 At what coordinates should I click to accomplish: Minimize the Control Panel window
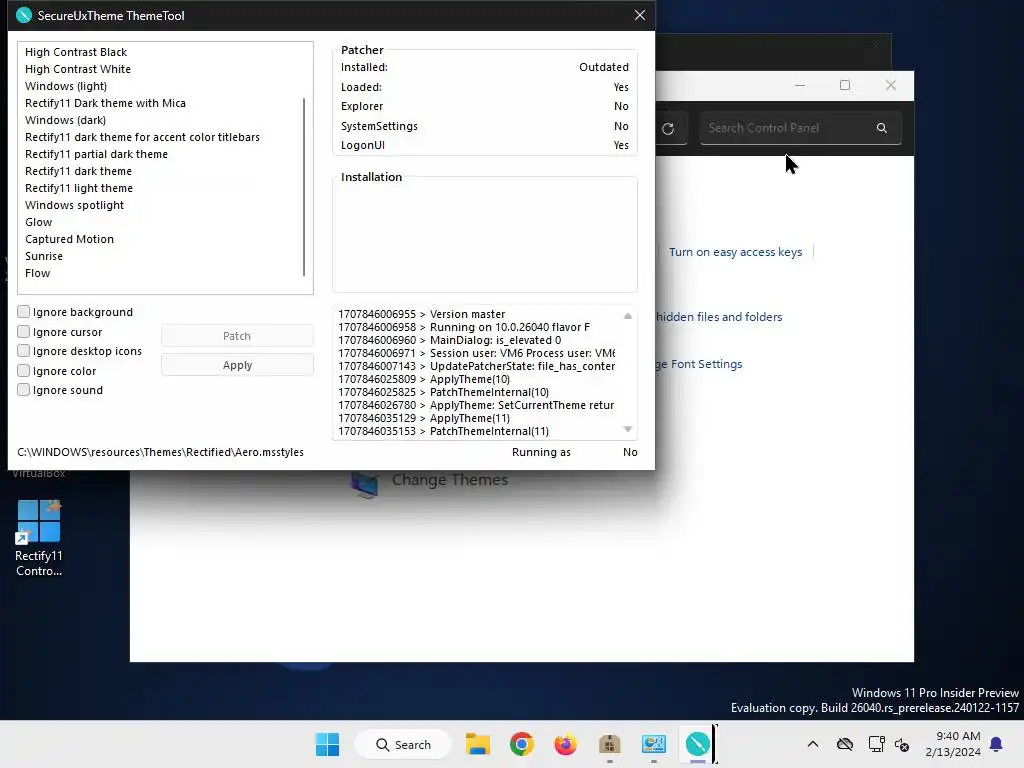point(800,85)
